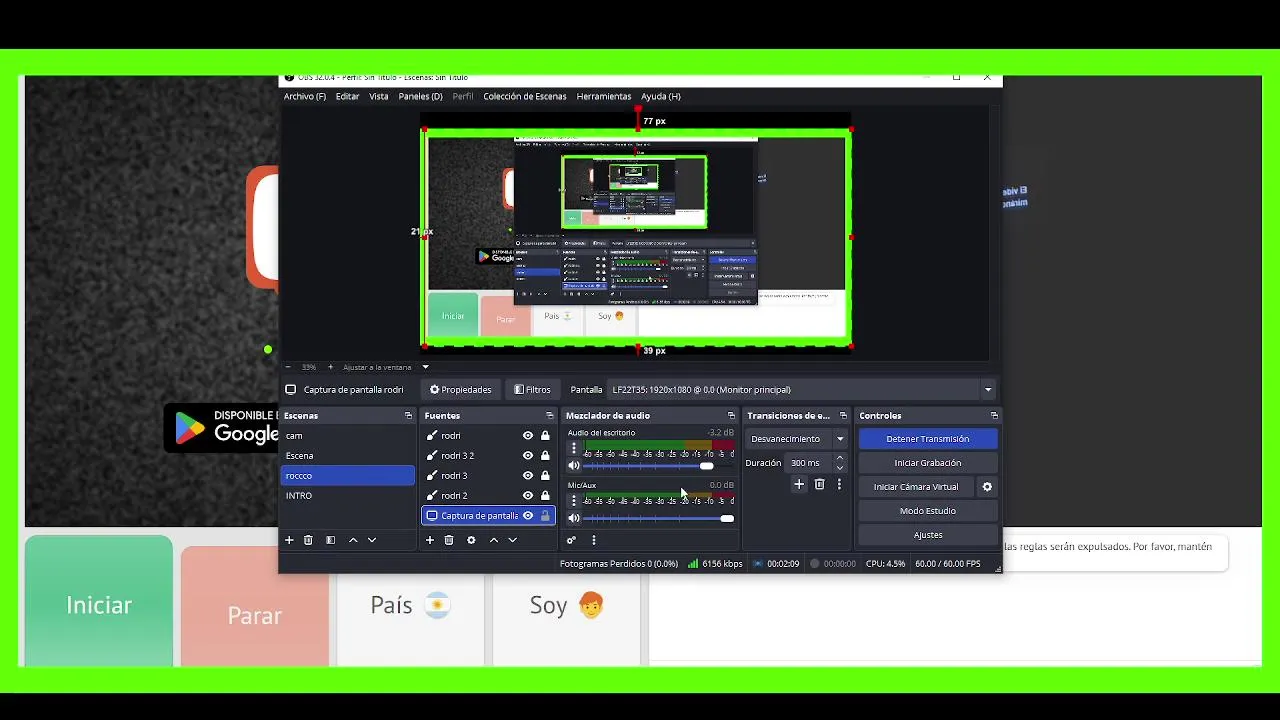Open the Vista menu
1280x720 pixels.
click(378, 97)
